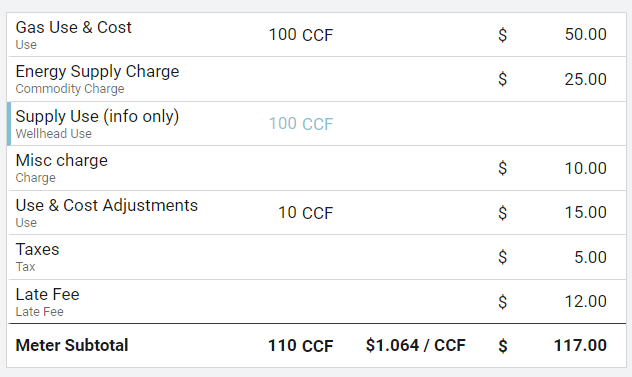Viewport: 632px width, 377px height.
Task: Select the Gas Use & Cost row label
Action: (x=73, y=27)
